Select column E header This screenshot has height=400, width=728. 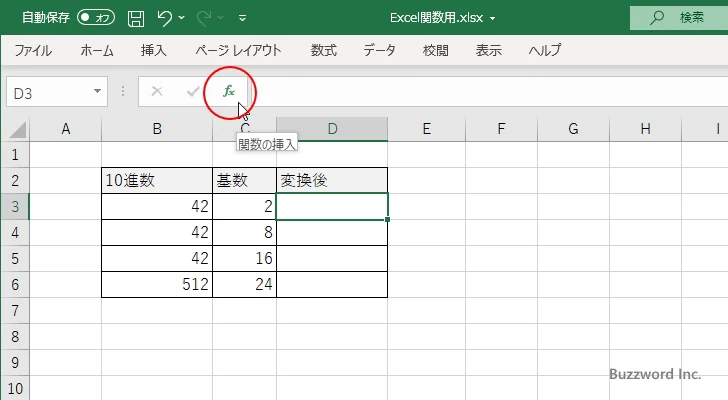[x=426, y=129]
